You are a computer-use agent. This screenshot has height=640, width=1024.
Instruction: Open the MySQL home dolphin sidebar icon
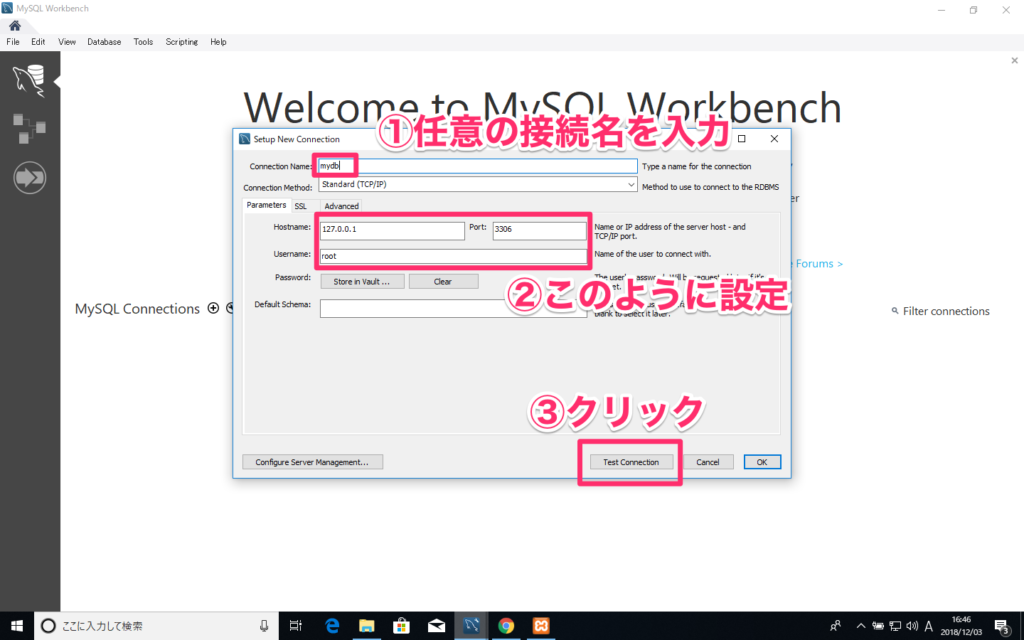click(29, 80)
